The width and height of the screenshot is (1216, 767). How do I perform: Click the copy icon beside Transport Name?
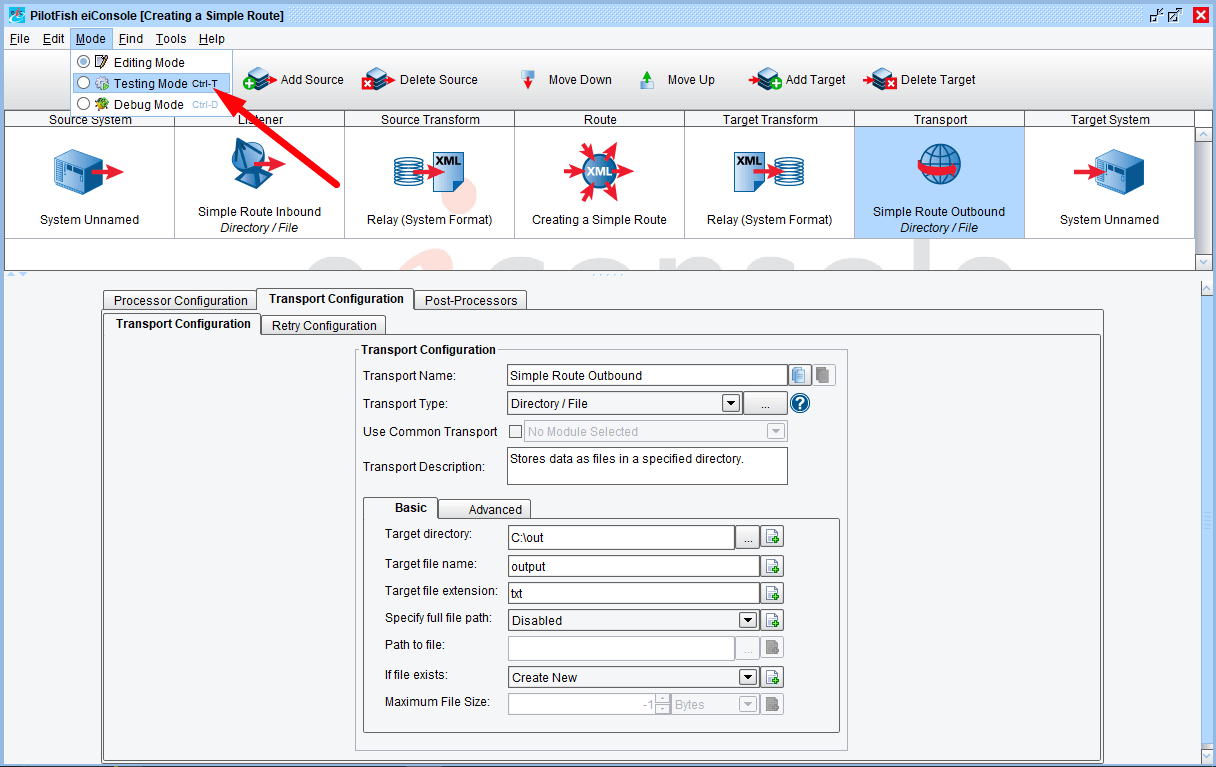pos(799,376)
